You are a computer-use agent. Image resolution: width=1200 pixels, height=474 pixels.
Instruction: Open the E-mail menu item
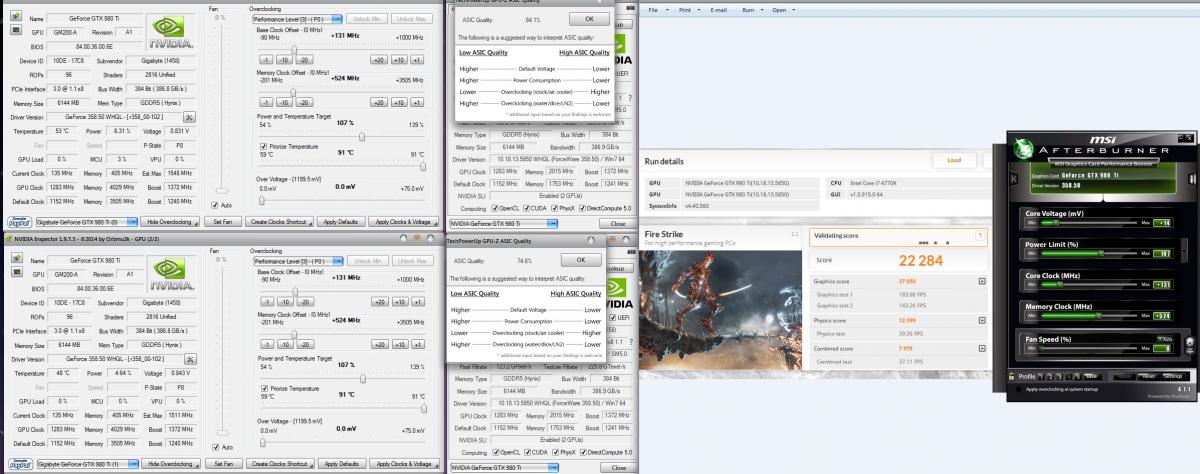[718, 9]
